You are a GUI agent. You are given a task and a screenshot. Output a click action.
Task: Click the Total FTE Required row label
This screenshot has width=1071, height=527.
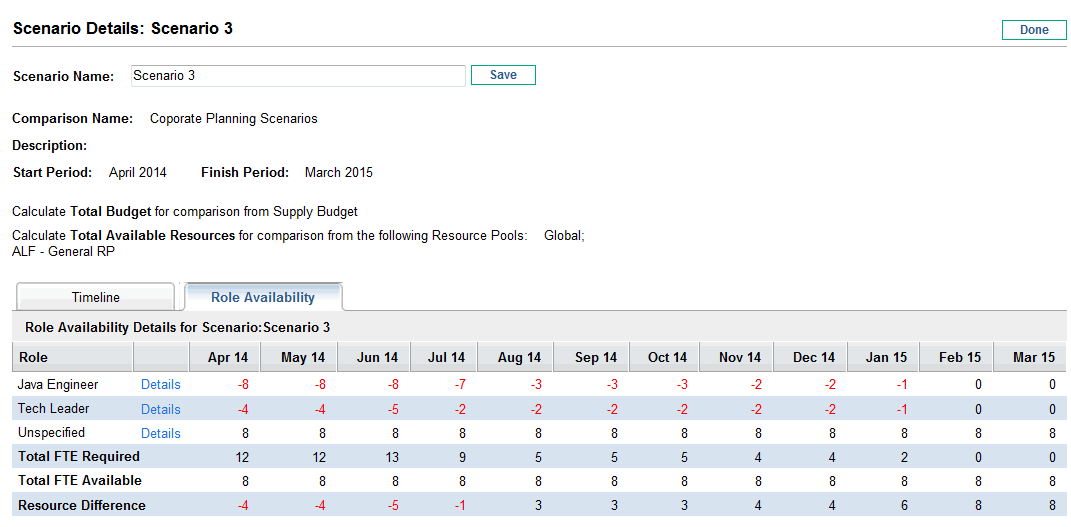pyautogui.click(x=79, y=456)
